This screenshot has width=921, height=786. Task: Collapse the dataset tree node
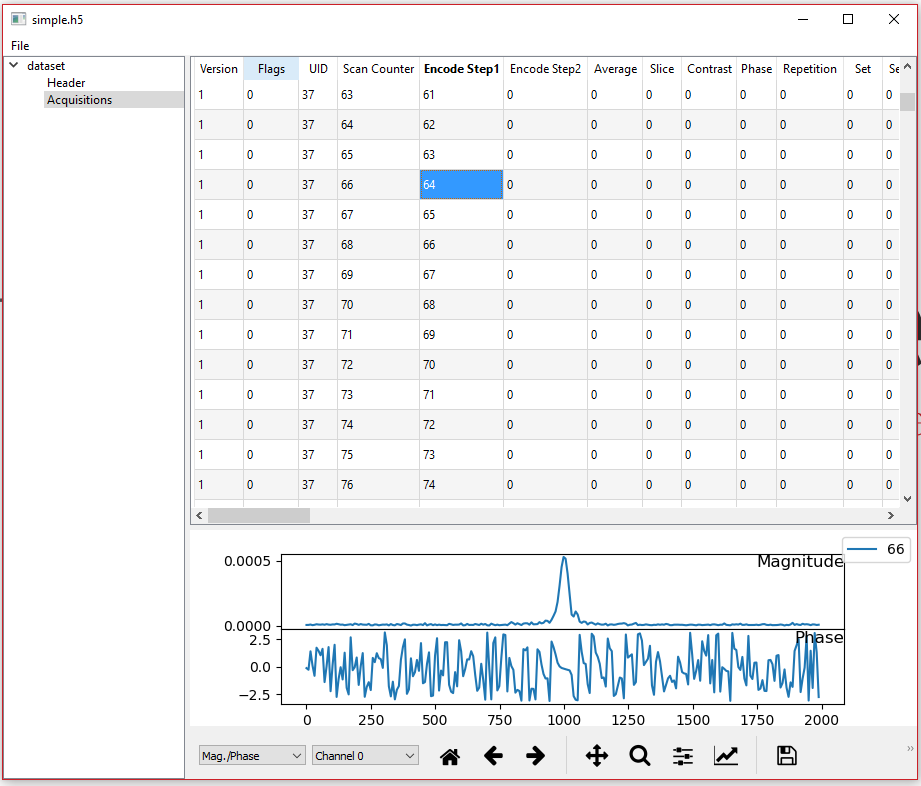14,65
